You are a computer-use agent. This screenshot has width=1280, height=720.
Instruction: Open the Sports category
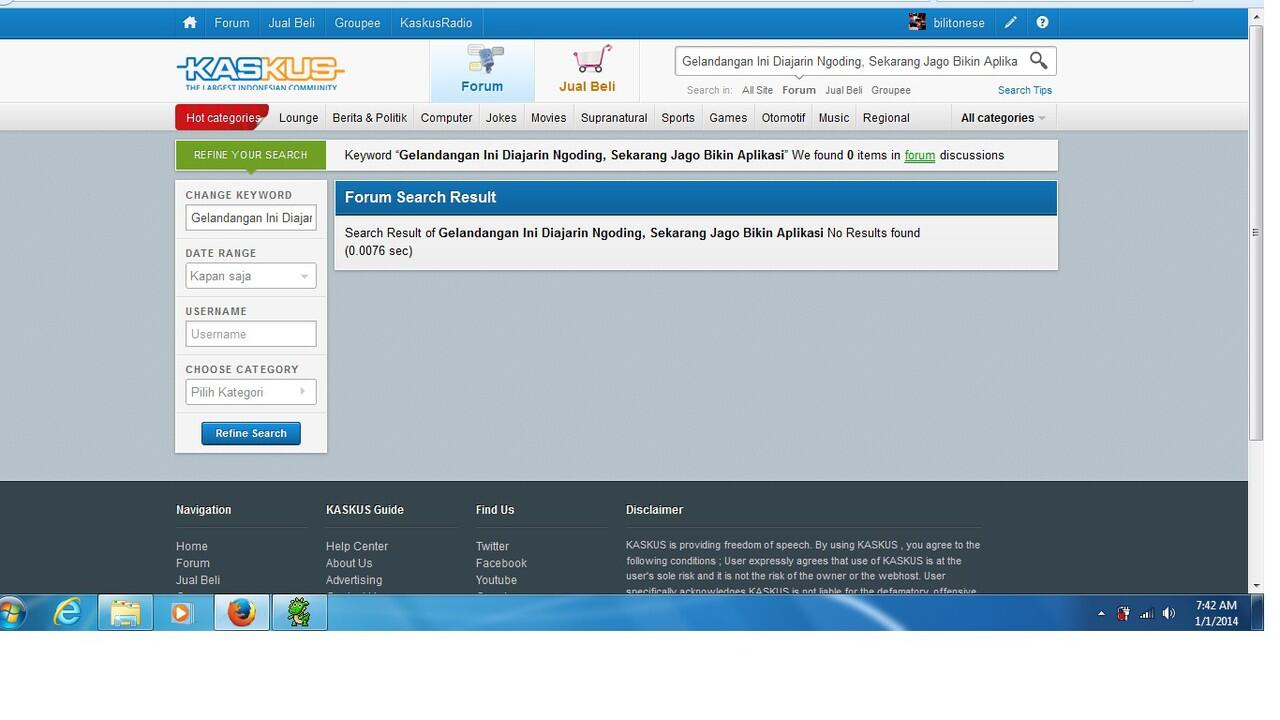[x=678, y=117]
